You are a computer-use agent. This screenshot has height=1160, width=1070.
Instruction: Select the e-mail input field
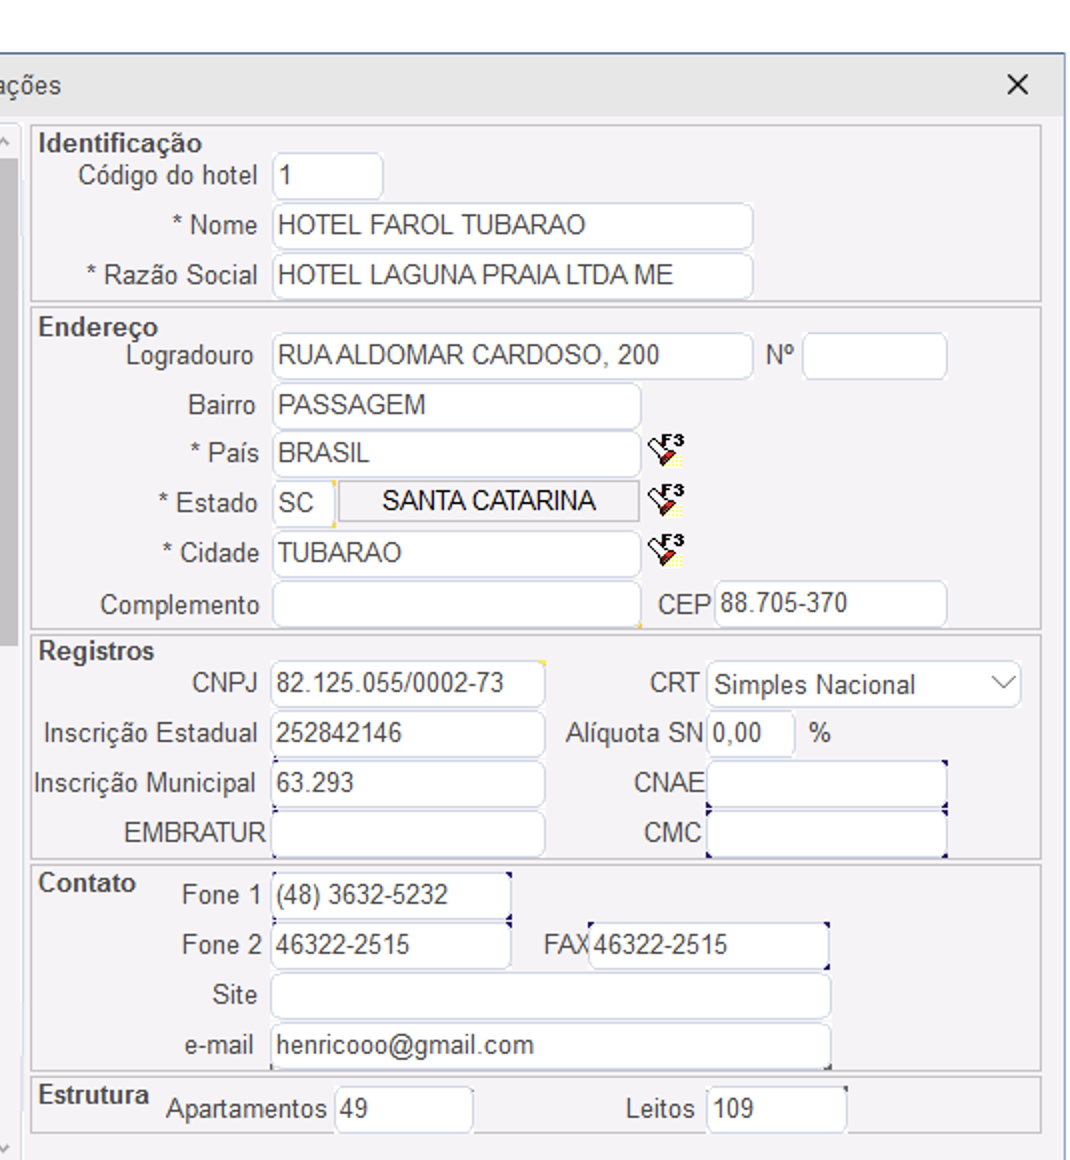550,1045
